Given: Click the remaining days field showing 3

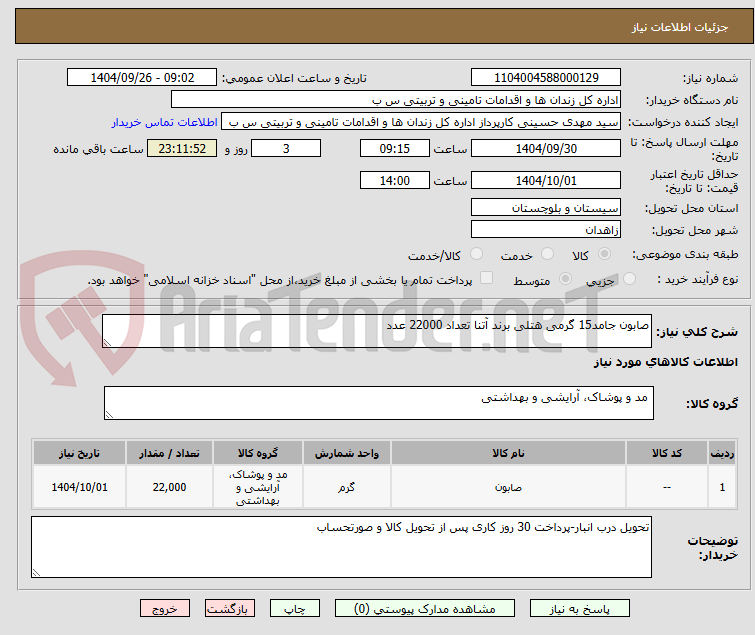Looking at the screenshot, I should tap(286, 148).
